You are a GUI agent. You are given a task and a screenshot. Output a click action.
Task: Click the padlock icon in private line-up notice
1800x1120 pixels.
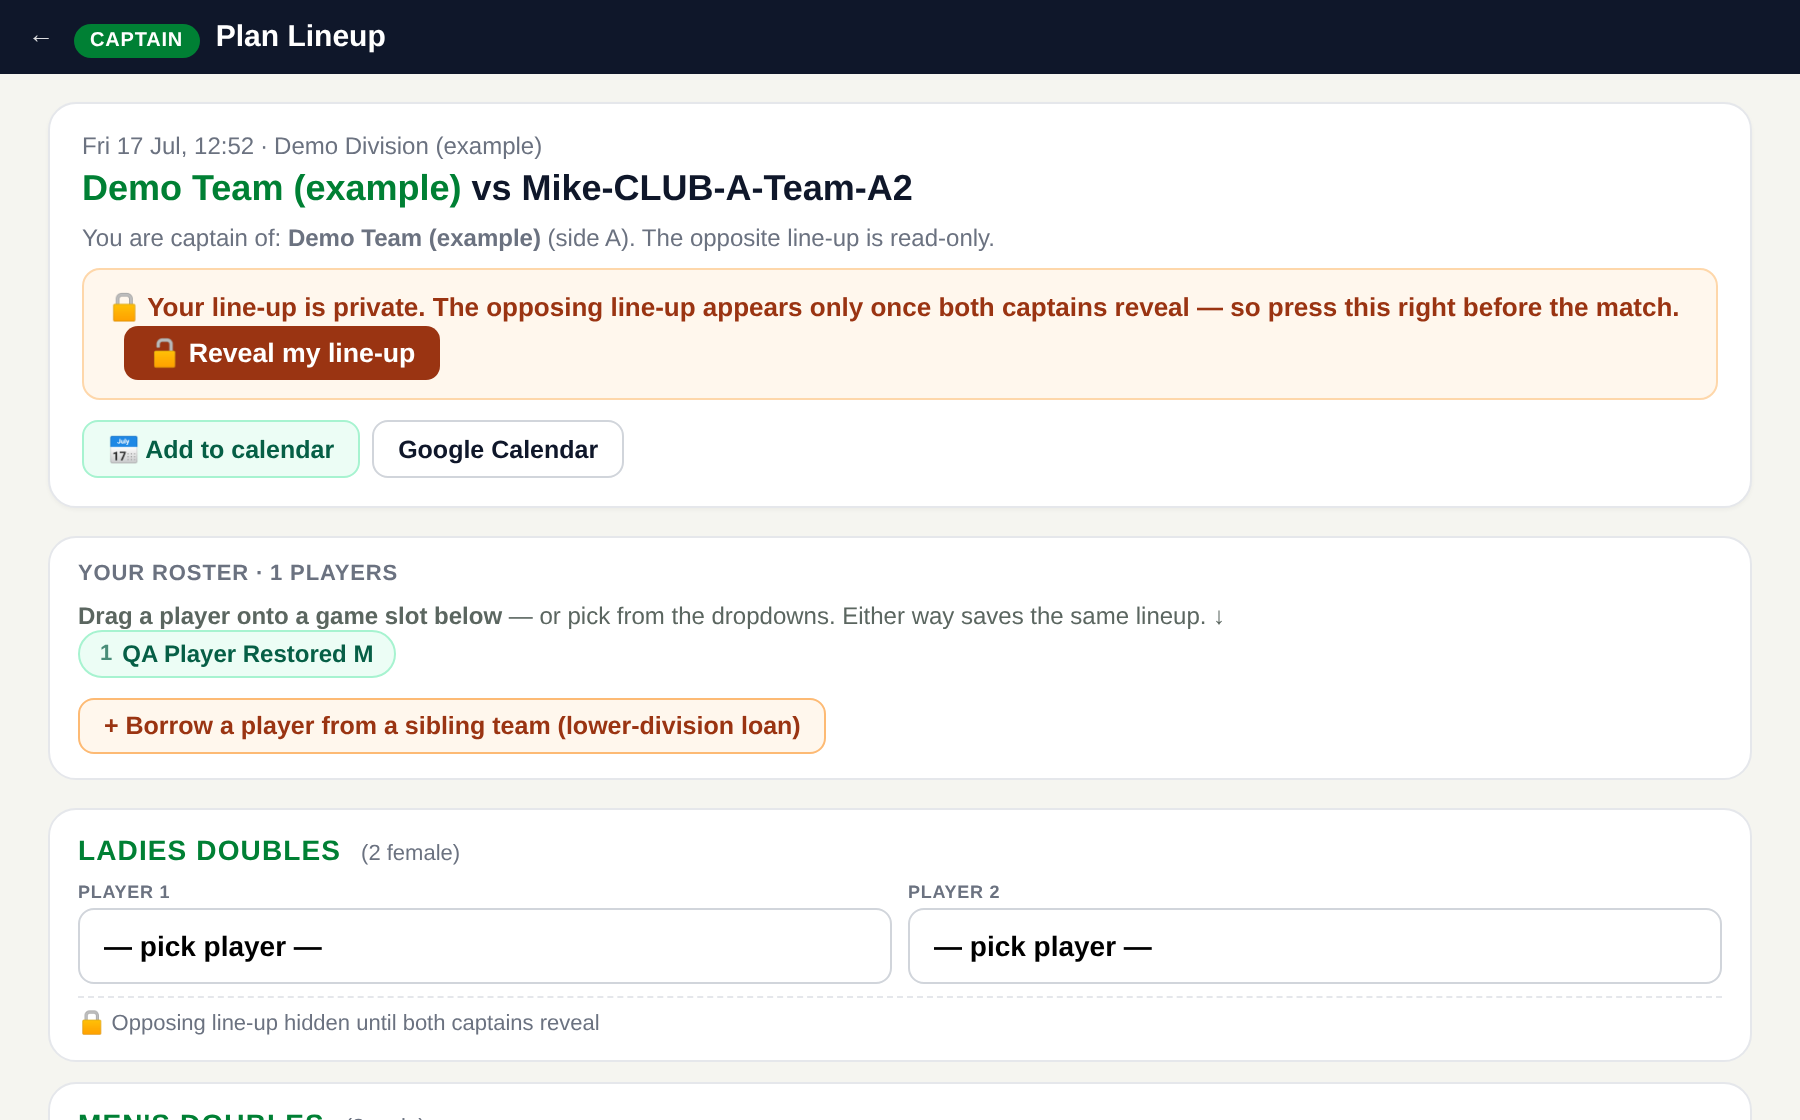pos(124,307)
